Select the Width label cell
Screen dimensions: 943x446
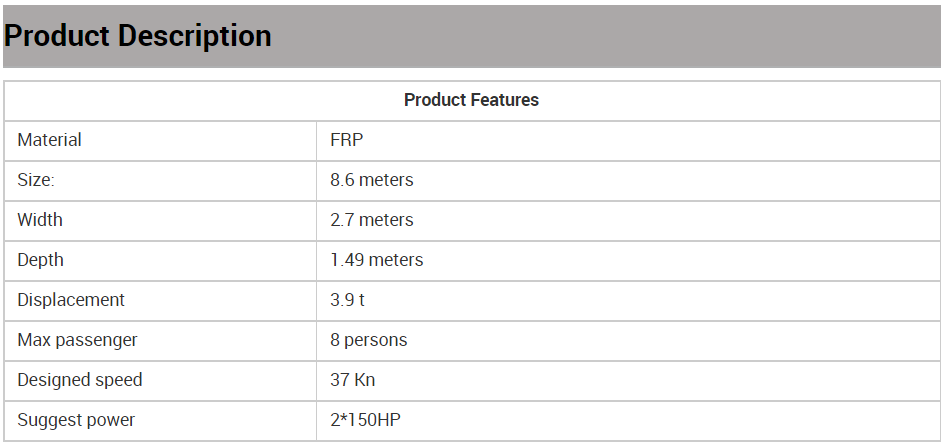pos(40,220)
